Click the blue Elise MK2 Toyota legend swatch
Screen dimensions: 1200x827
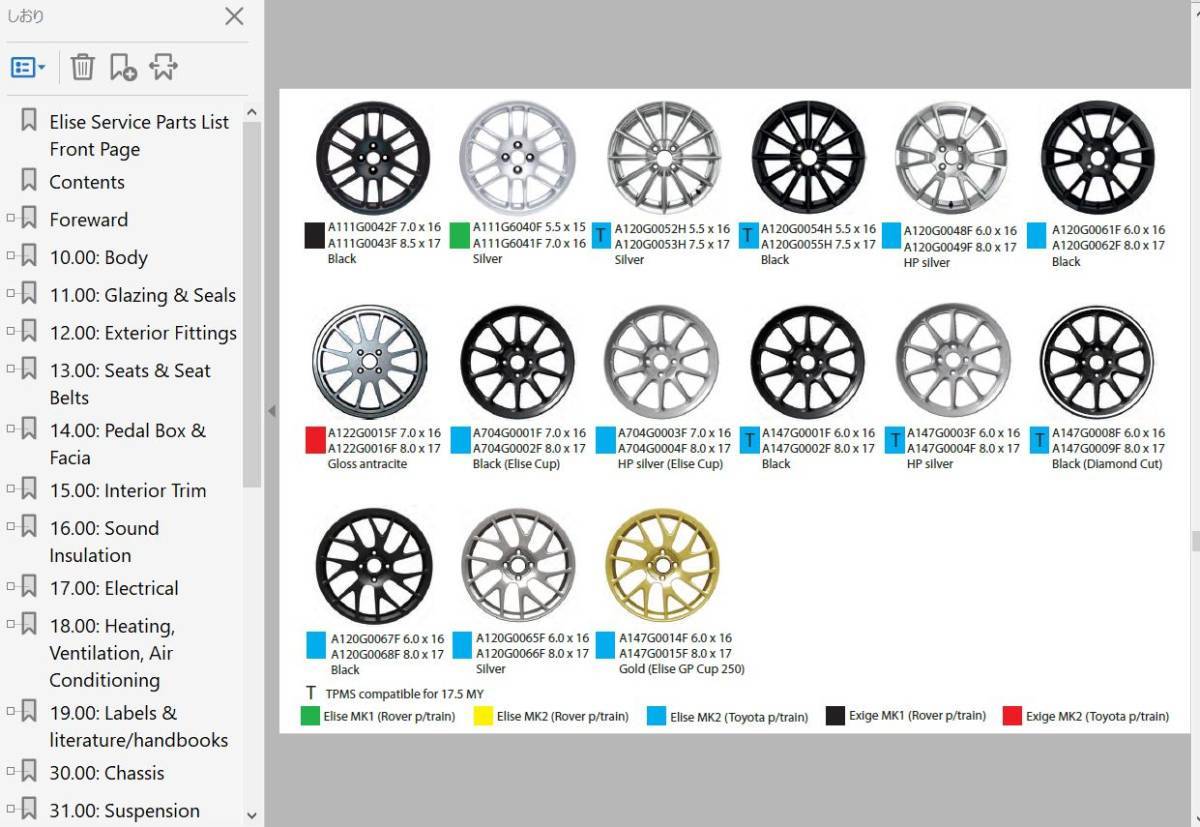pos(656,716)
